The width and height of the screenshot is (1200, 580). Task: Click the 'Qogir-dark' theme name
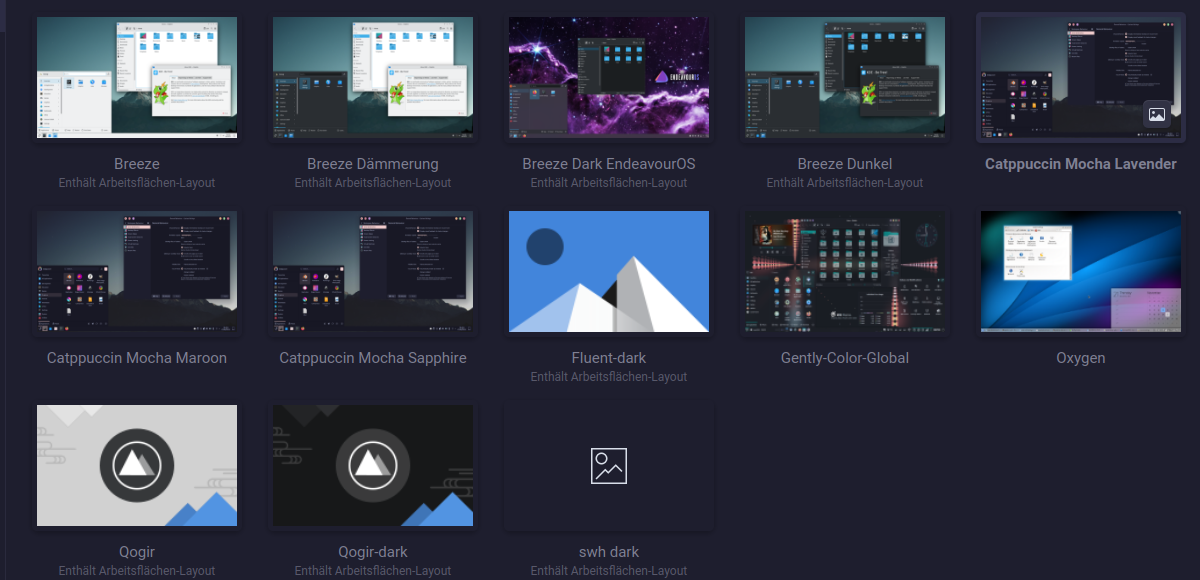pyautogui.click(x=373, y=552)
